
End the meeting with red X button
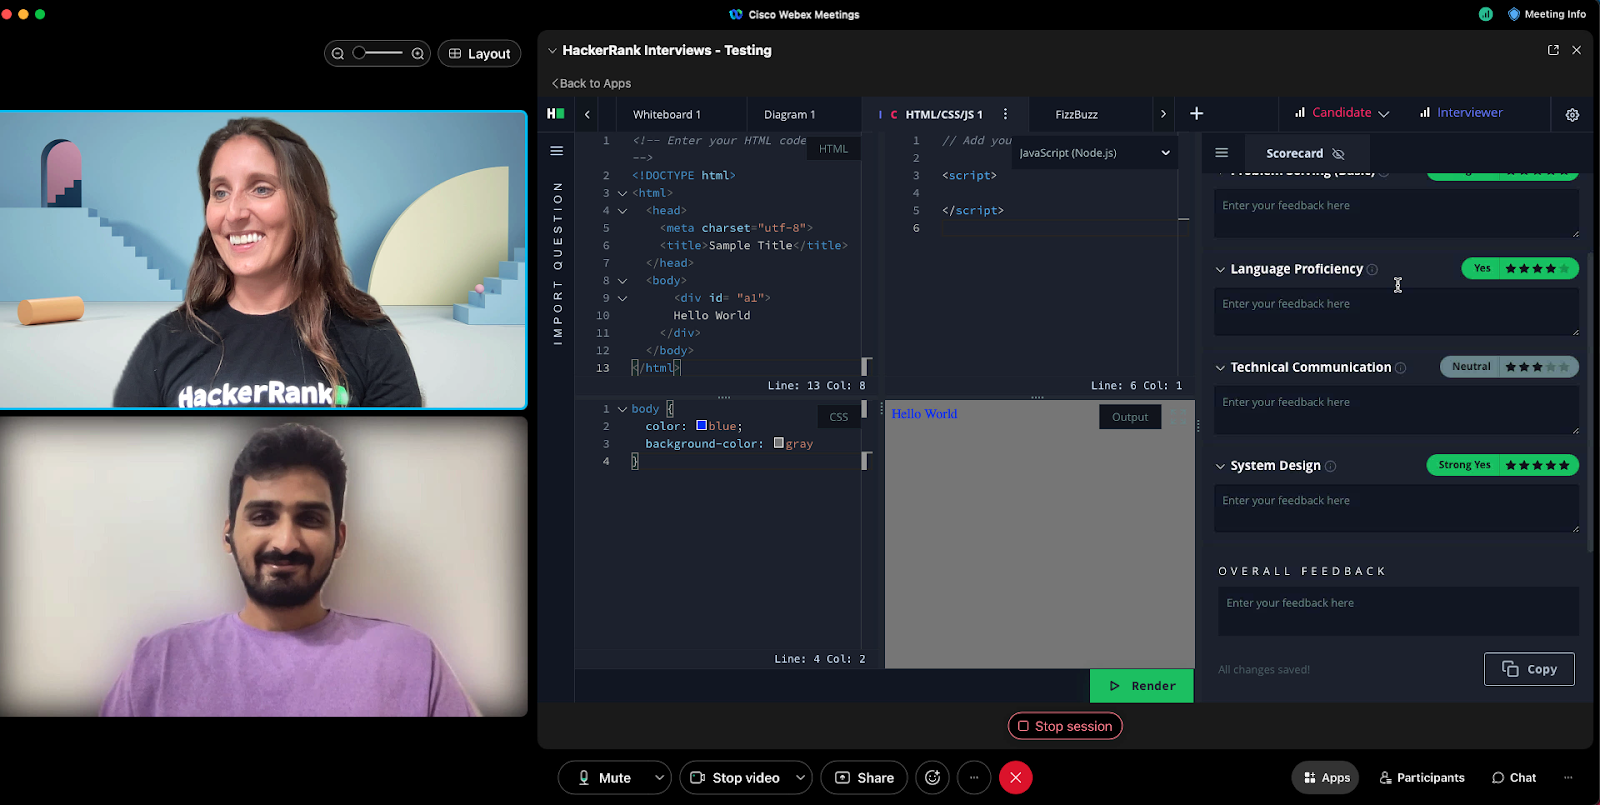click(1016, 778)
